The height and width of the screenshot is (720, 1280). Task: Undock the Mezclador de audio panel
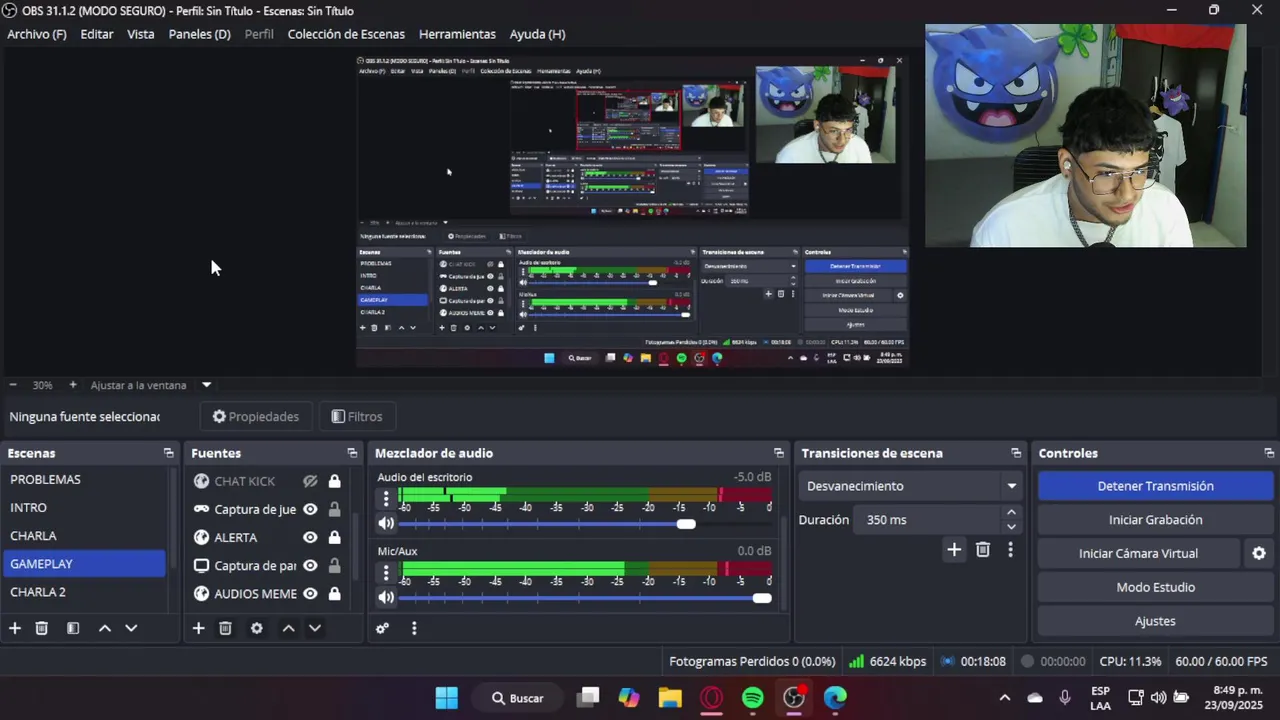(x=779, y=453)
